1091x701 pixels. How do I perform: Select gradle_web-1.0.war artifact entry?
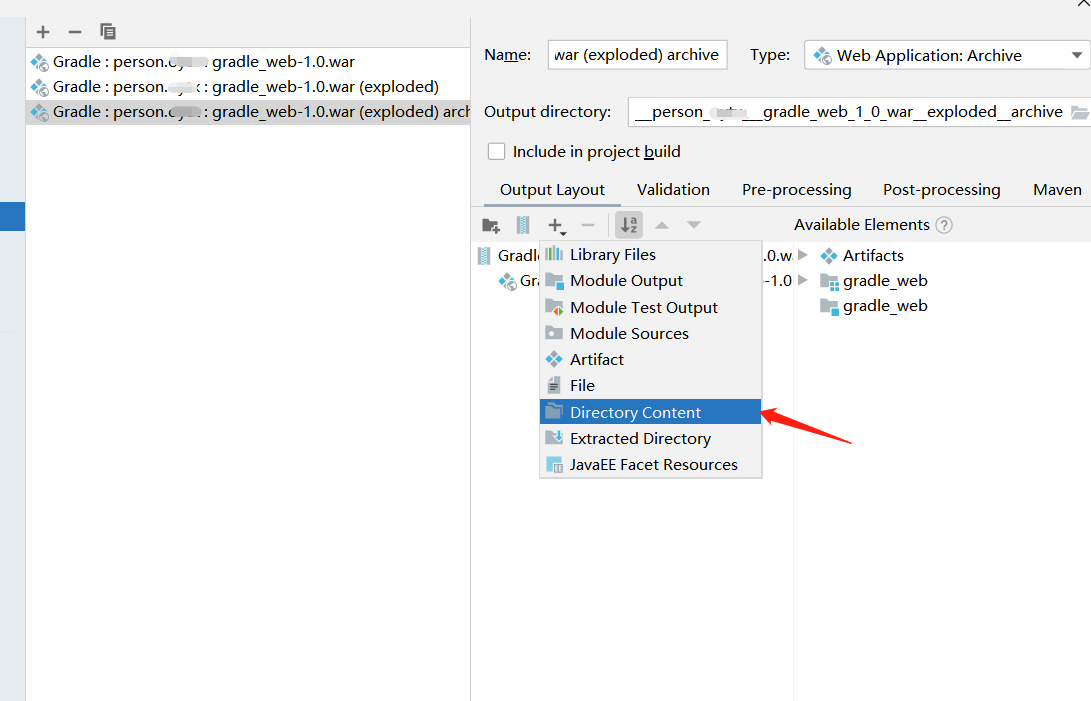tap(248, 62)
